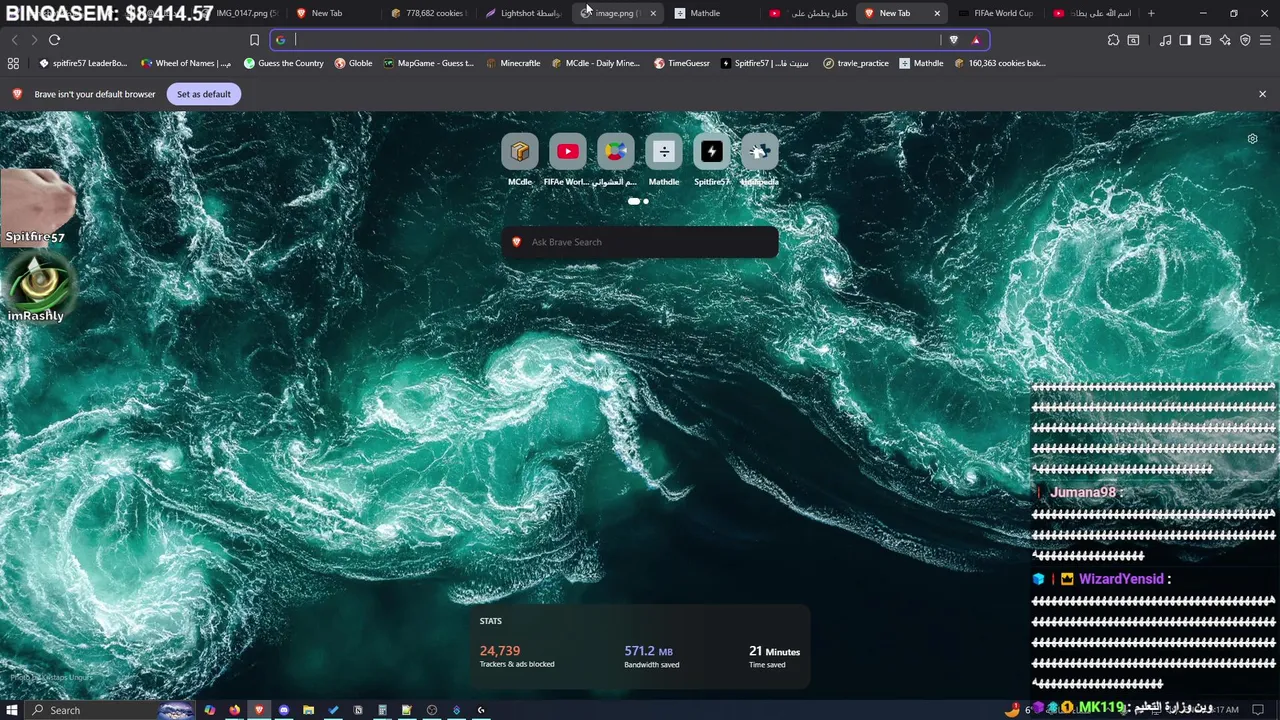Open the Extensions puzzle icon
This screenshot has width=1280, height=720.
tap(1113, 40)
